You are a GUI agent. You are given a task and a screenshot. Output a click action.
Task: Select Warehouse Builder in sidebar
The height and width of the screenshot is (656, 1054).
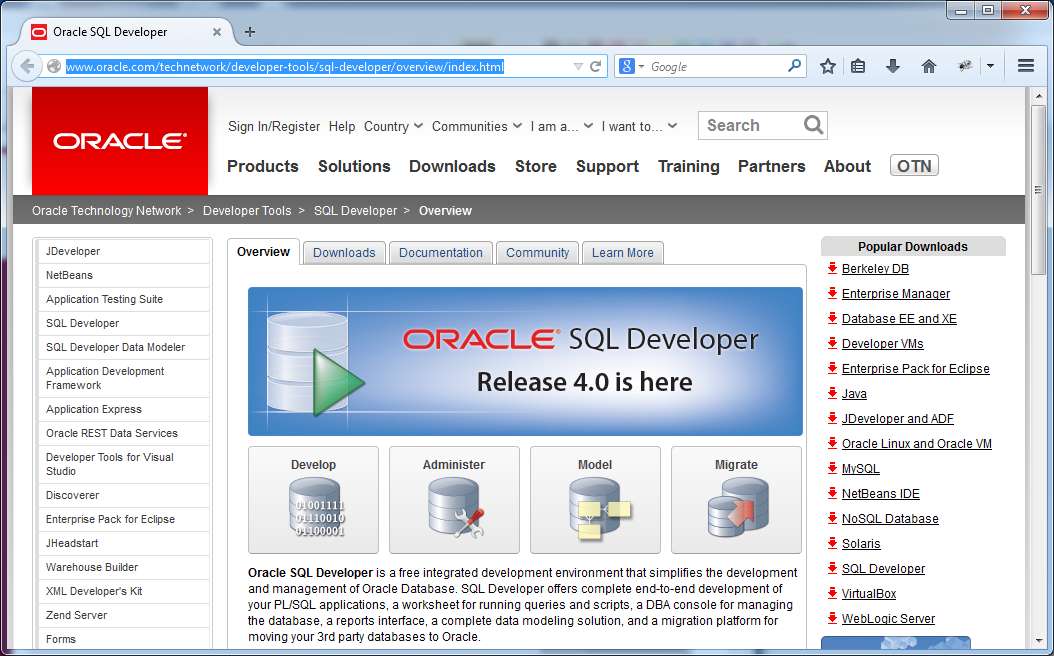124,567
